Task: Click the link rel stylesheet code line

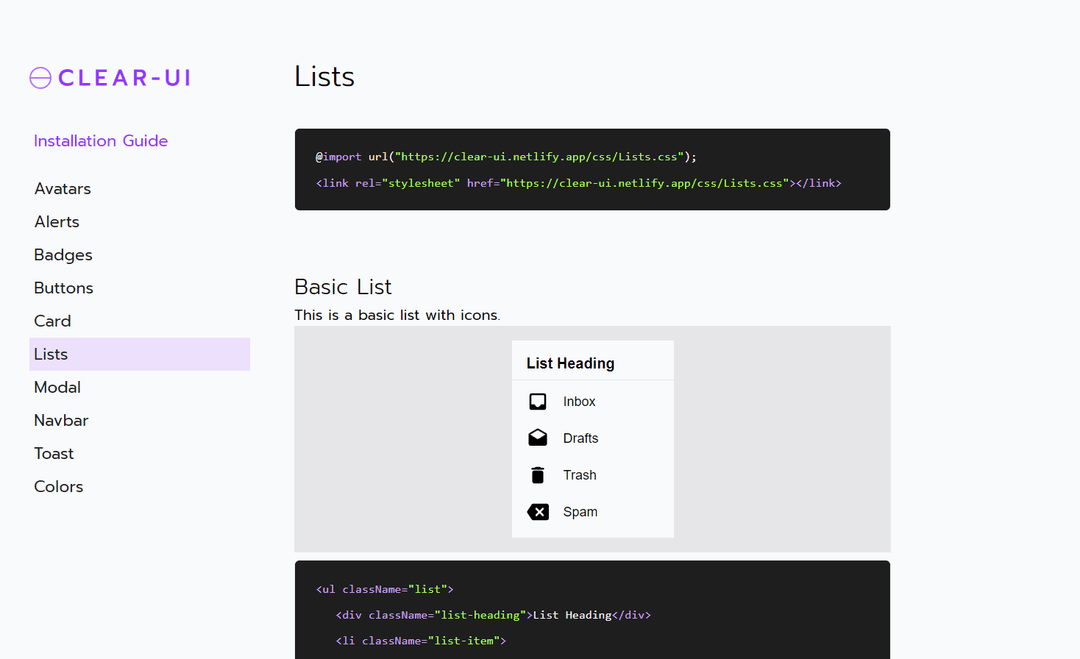Action: [x=579, y=183]
